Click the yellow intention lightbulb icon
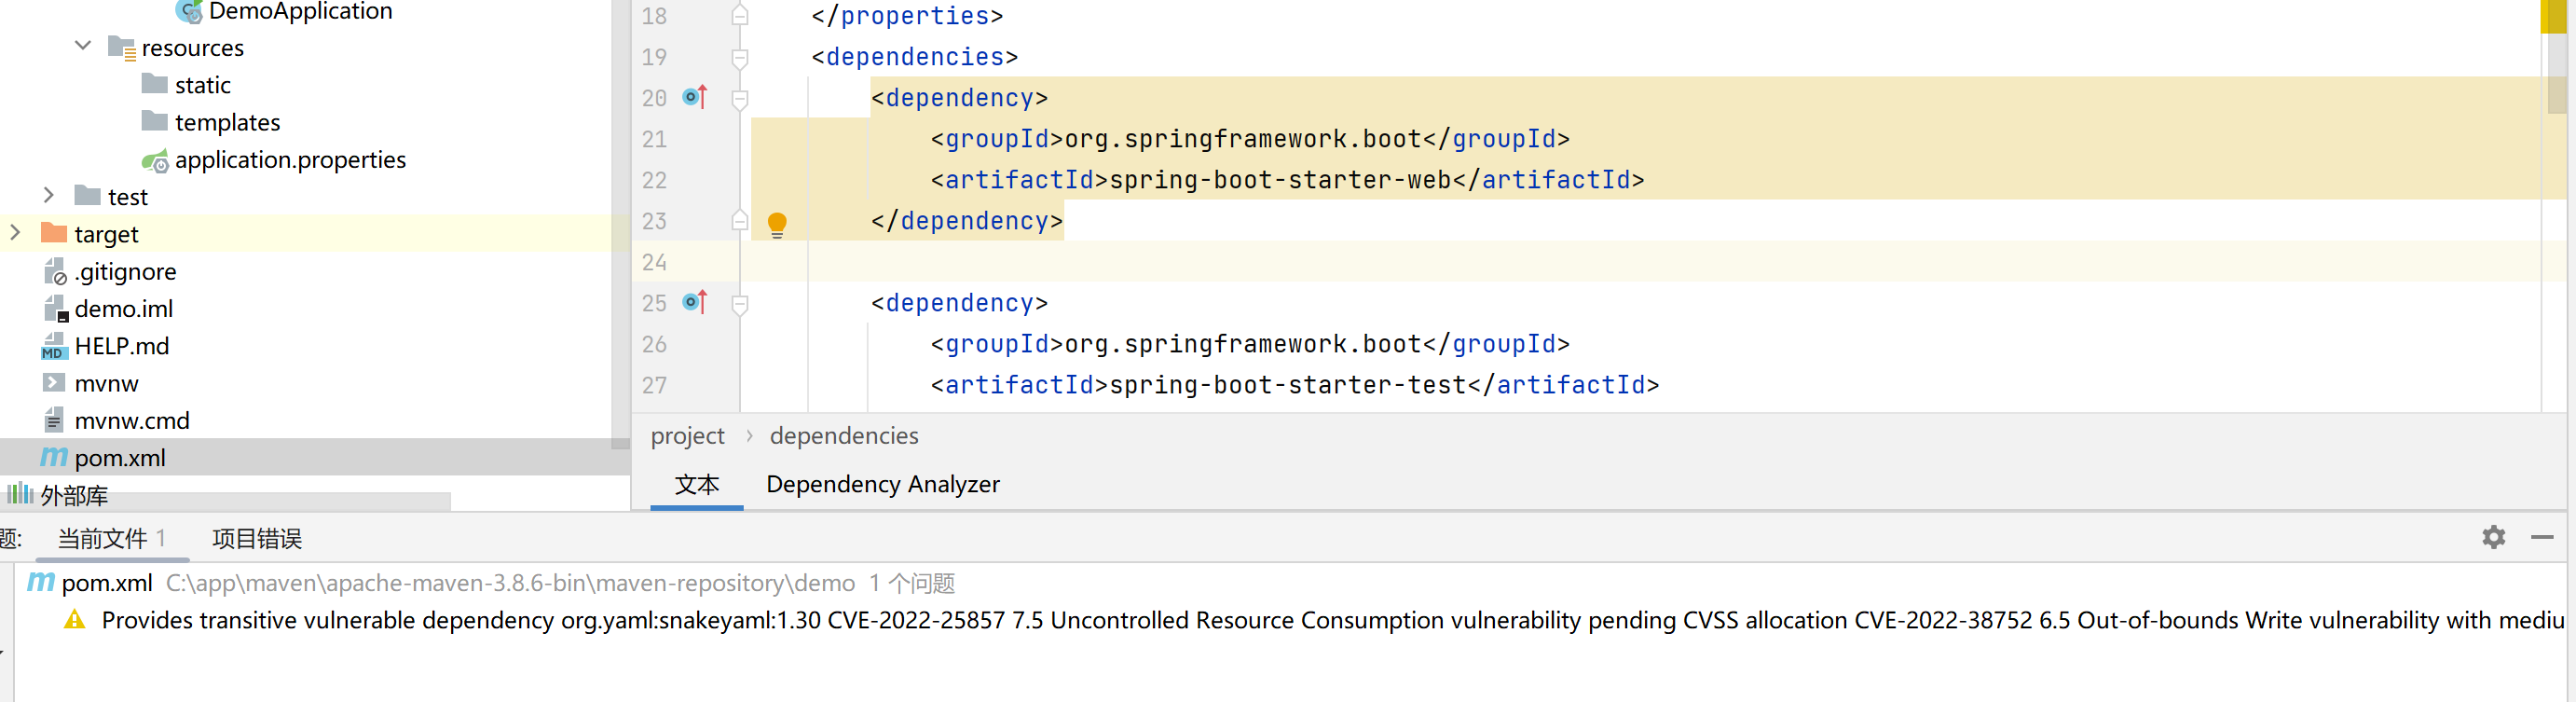The image size is (2576, 702). click(x=777, y=223)
